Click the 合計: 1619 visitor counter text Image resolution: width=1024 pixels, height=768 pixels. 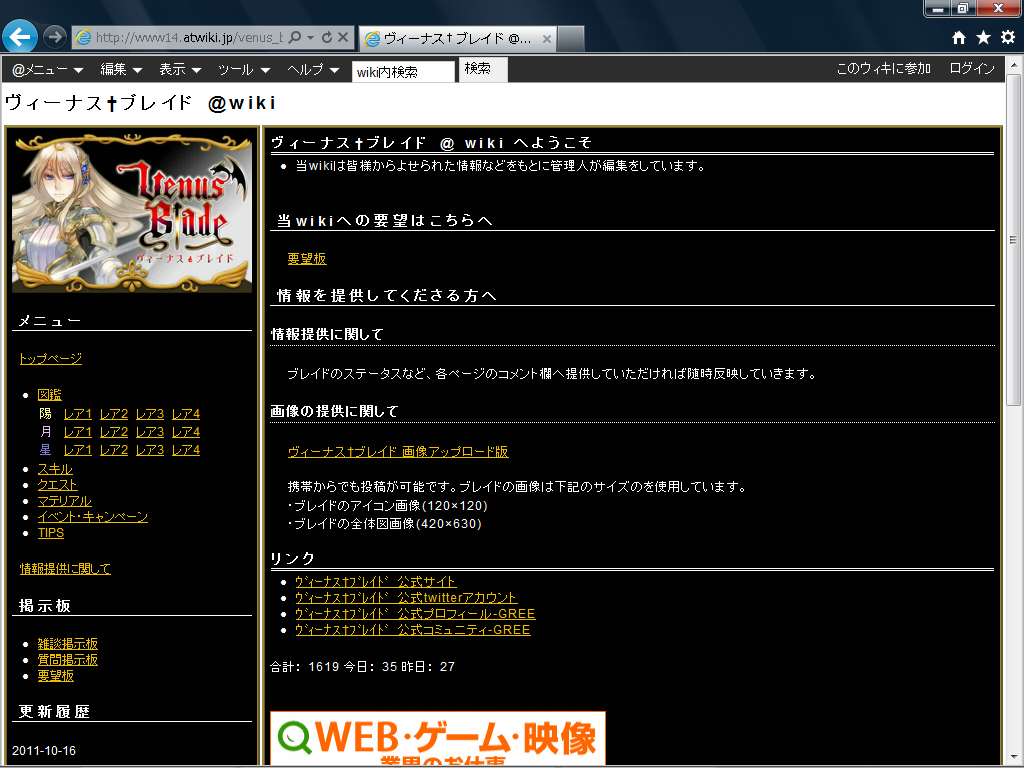pos(304,667)
